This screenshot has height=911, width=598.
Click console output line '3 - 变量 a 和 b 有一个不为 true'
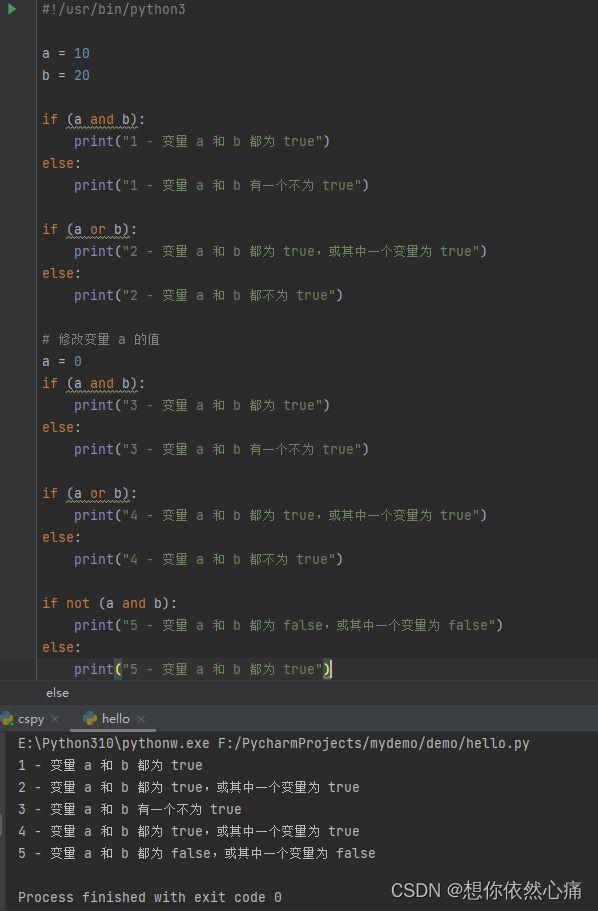click(130, 809)
